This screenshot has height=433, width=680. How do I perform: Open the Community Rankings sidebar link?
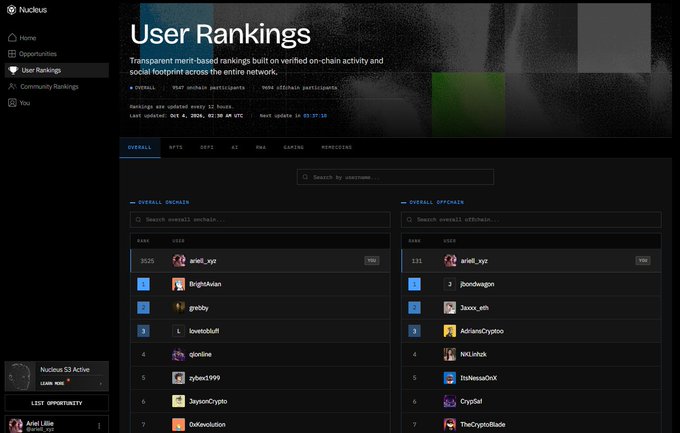pyautogui.click(x=49, y=87)
